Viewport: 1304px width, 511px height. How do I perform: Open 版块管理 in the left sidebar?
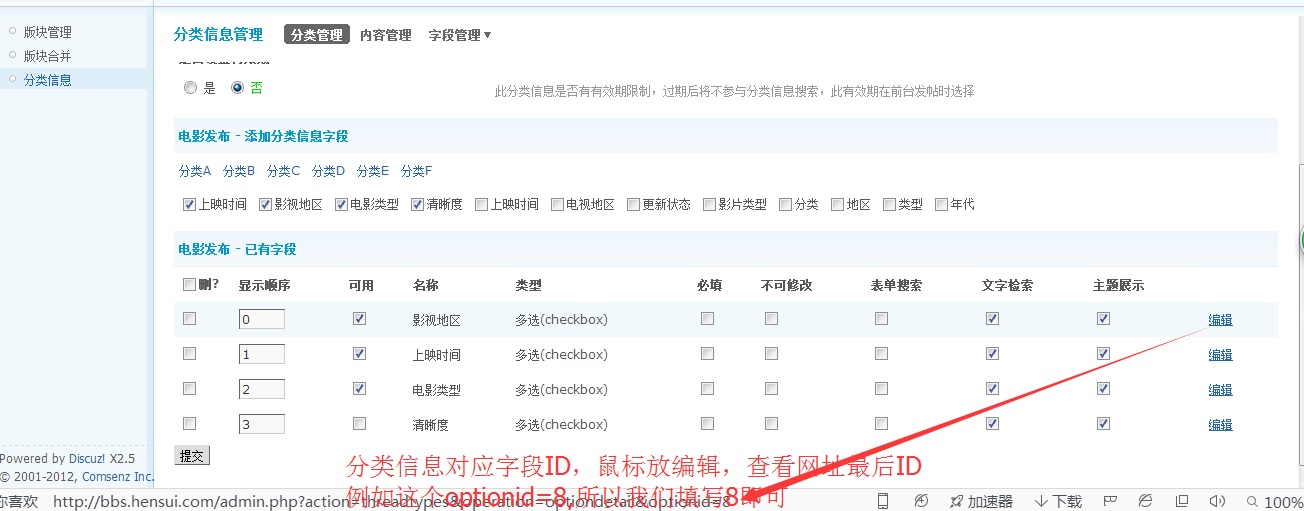pos(48,32)
